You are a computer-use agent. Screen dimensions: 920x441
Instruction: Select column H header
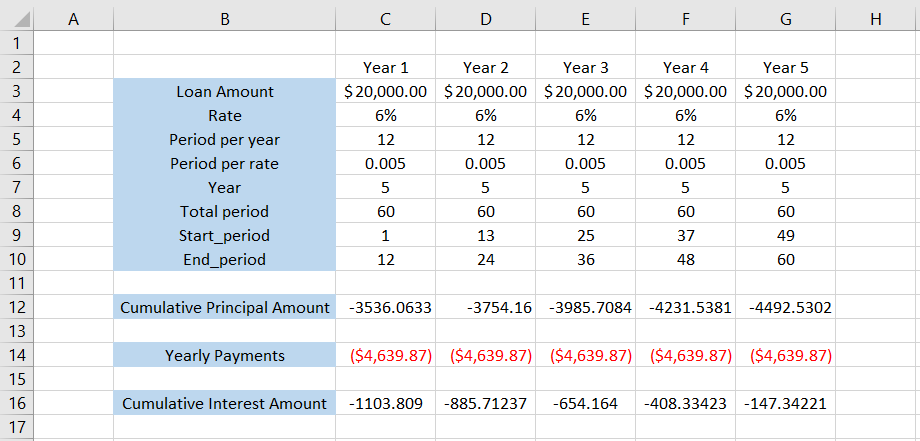click(x=876, y=19)
